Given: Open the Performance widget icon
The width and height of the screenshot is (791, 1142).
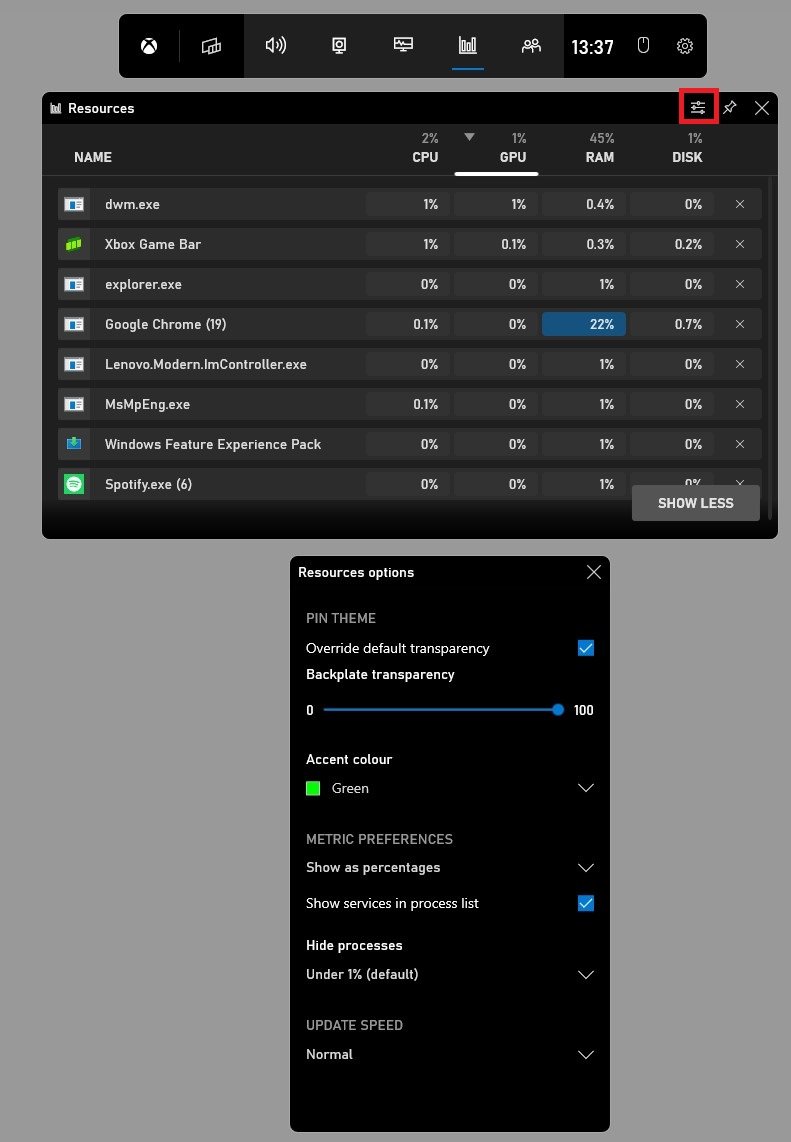Looking at the screenshot, I should [403, 46].
